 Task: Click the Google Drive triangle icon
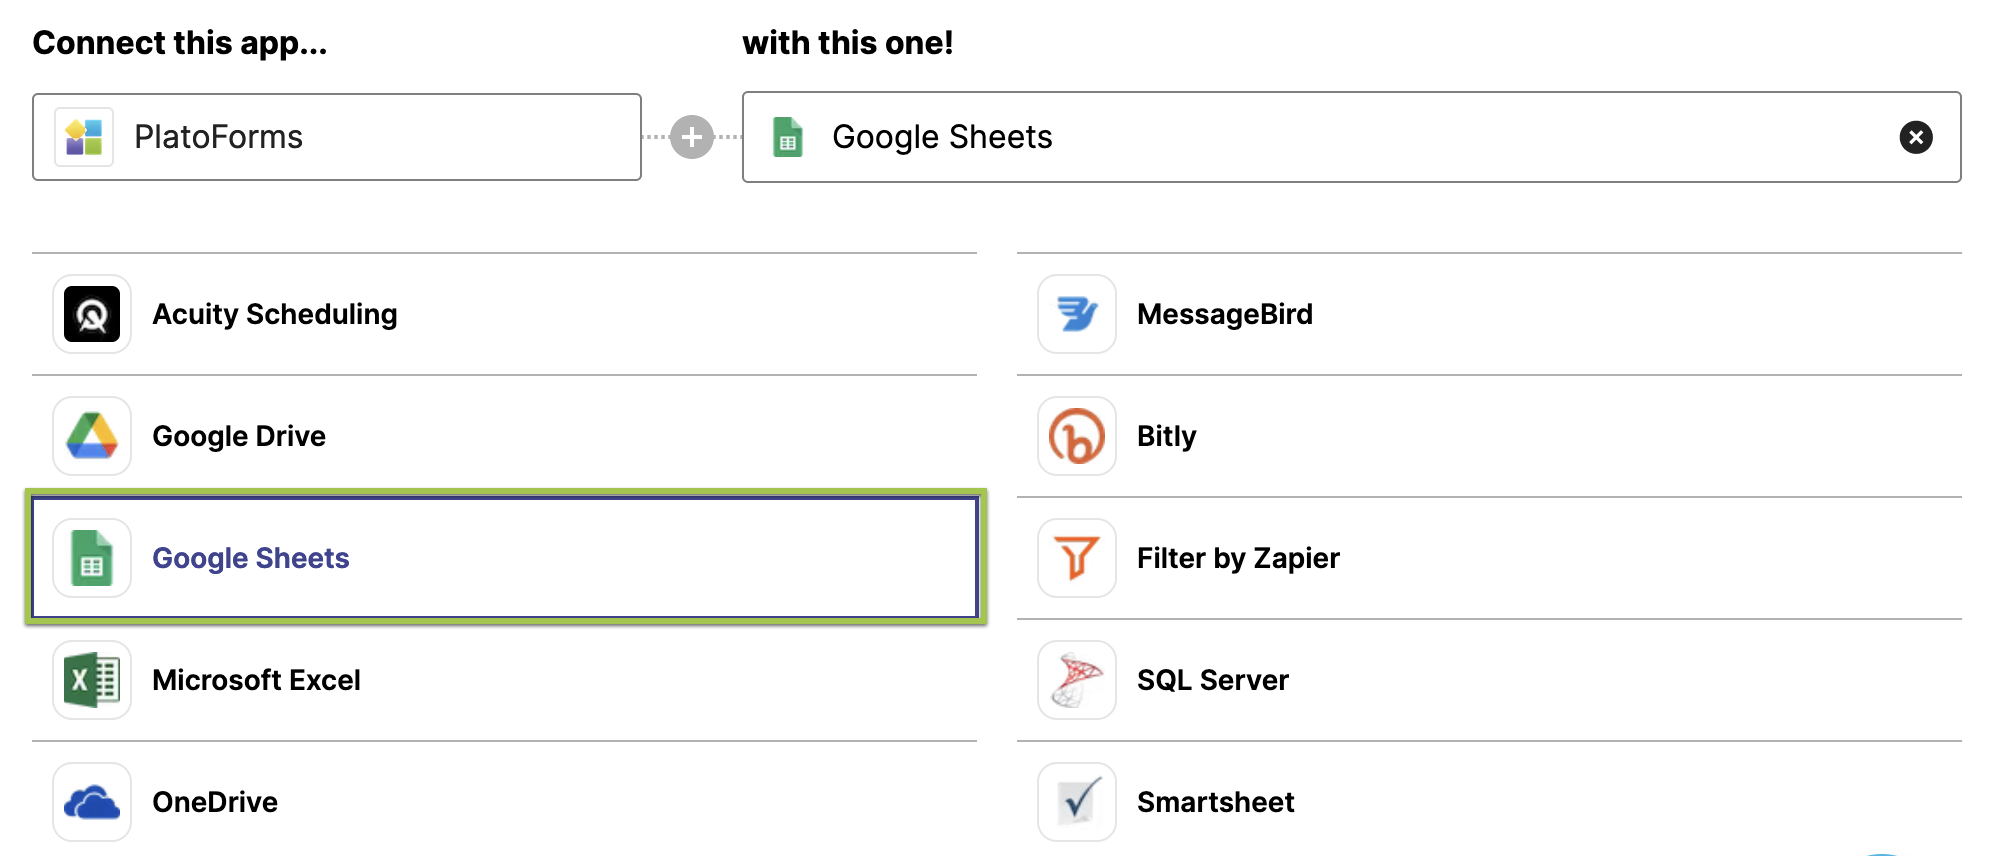(92, 436)
